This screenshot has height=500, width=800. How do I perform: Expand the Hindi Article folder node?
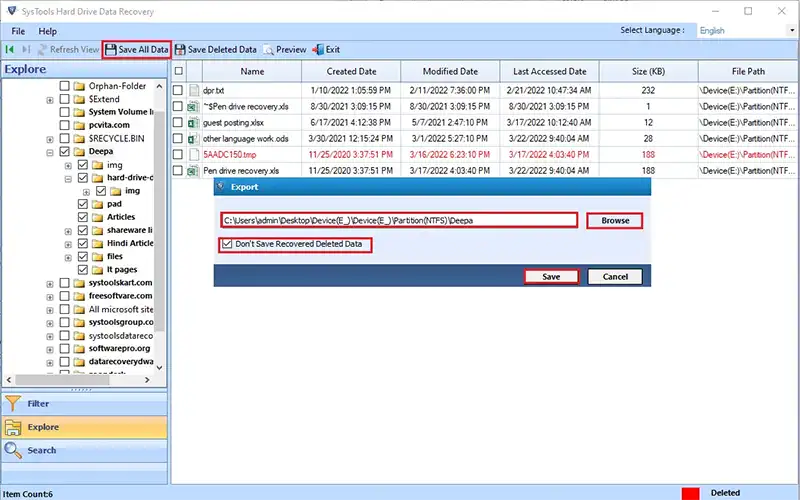[68, 244]
